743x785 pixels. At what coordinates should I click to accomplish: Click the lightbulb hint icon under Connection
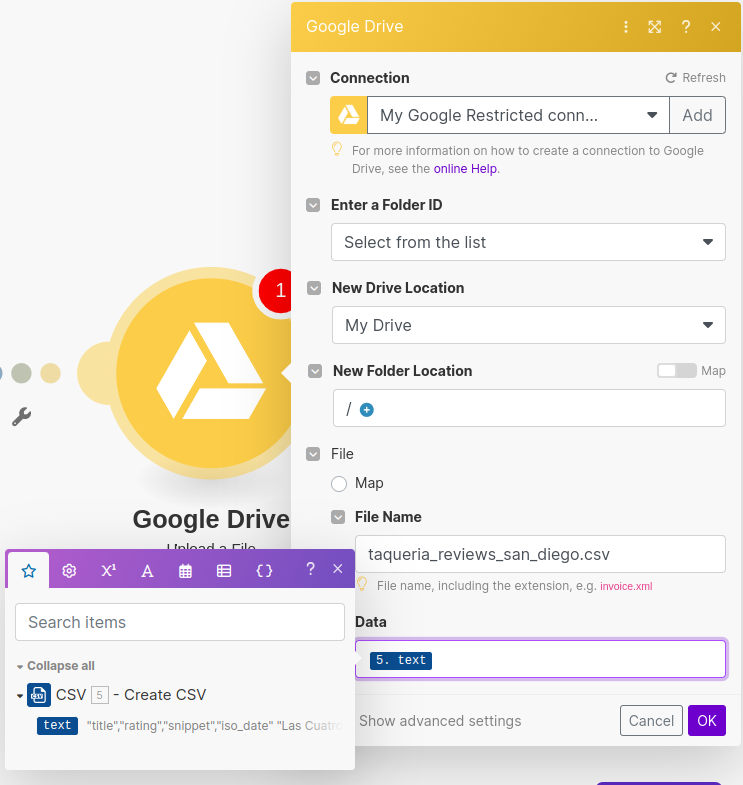tap(337, 149)
